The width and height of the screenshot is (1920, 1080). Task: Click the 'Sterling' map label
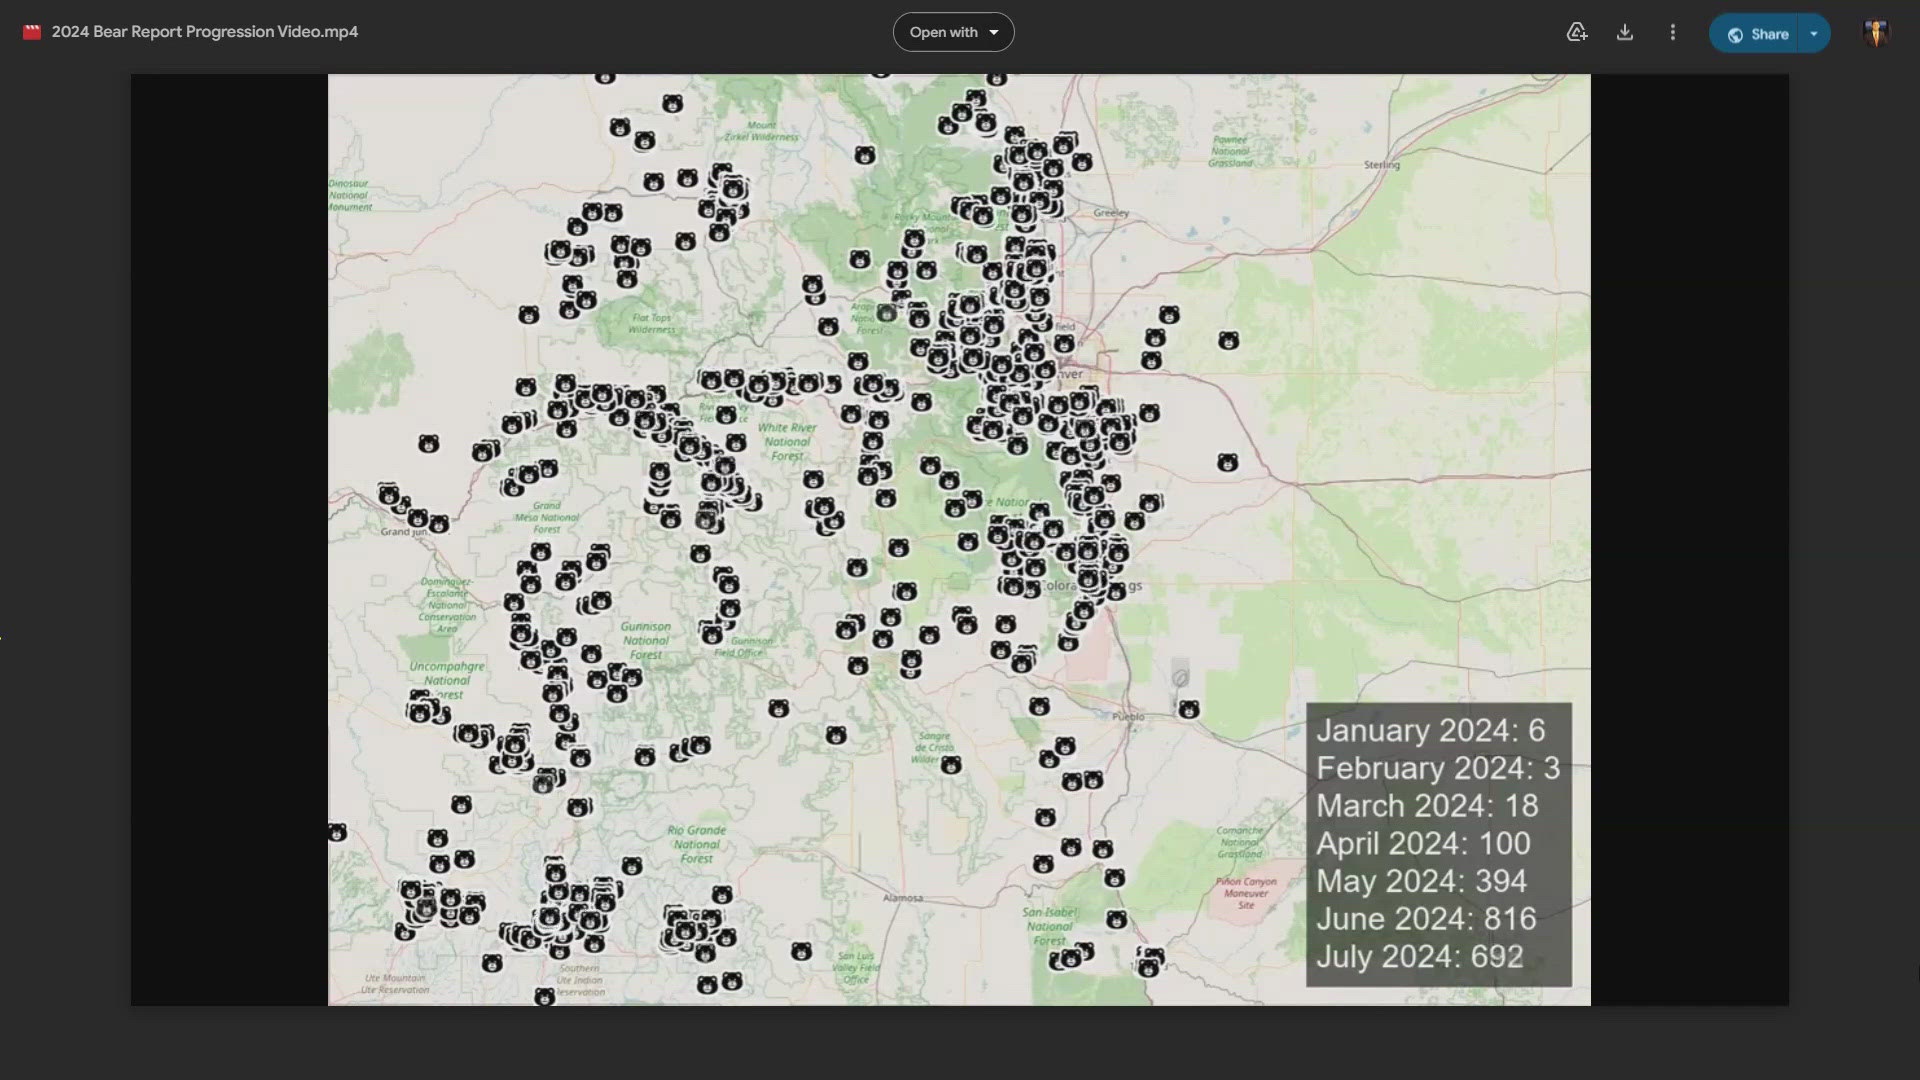pyautogui.click(x=1382, y=165)
